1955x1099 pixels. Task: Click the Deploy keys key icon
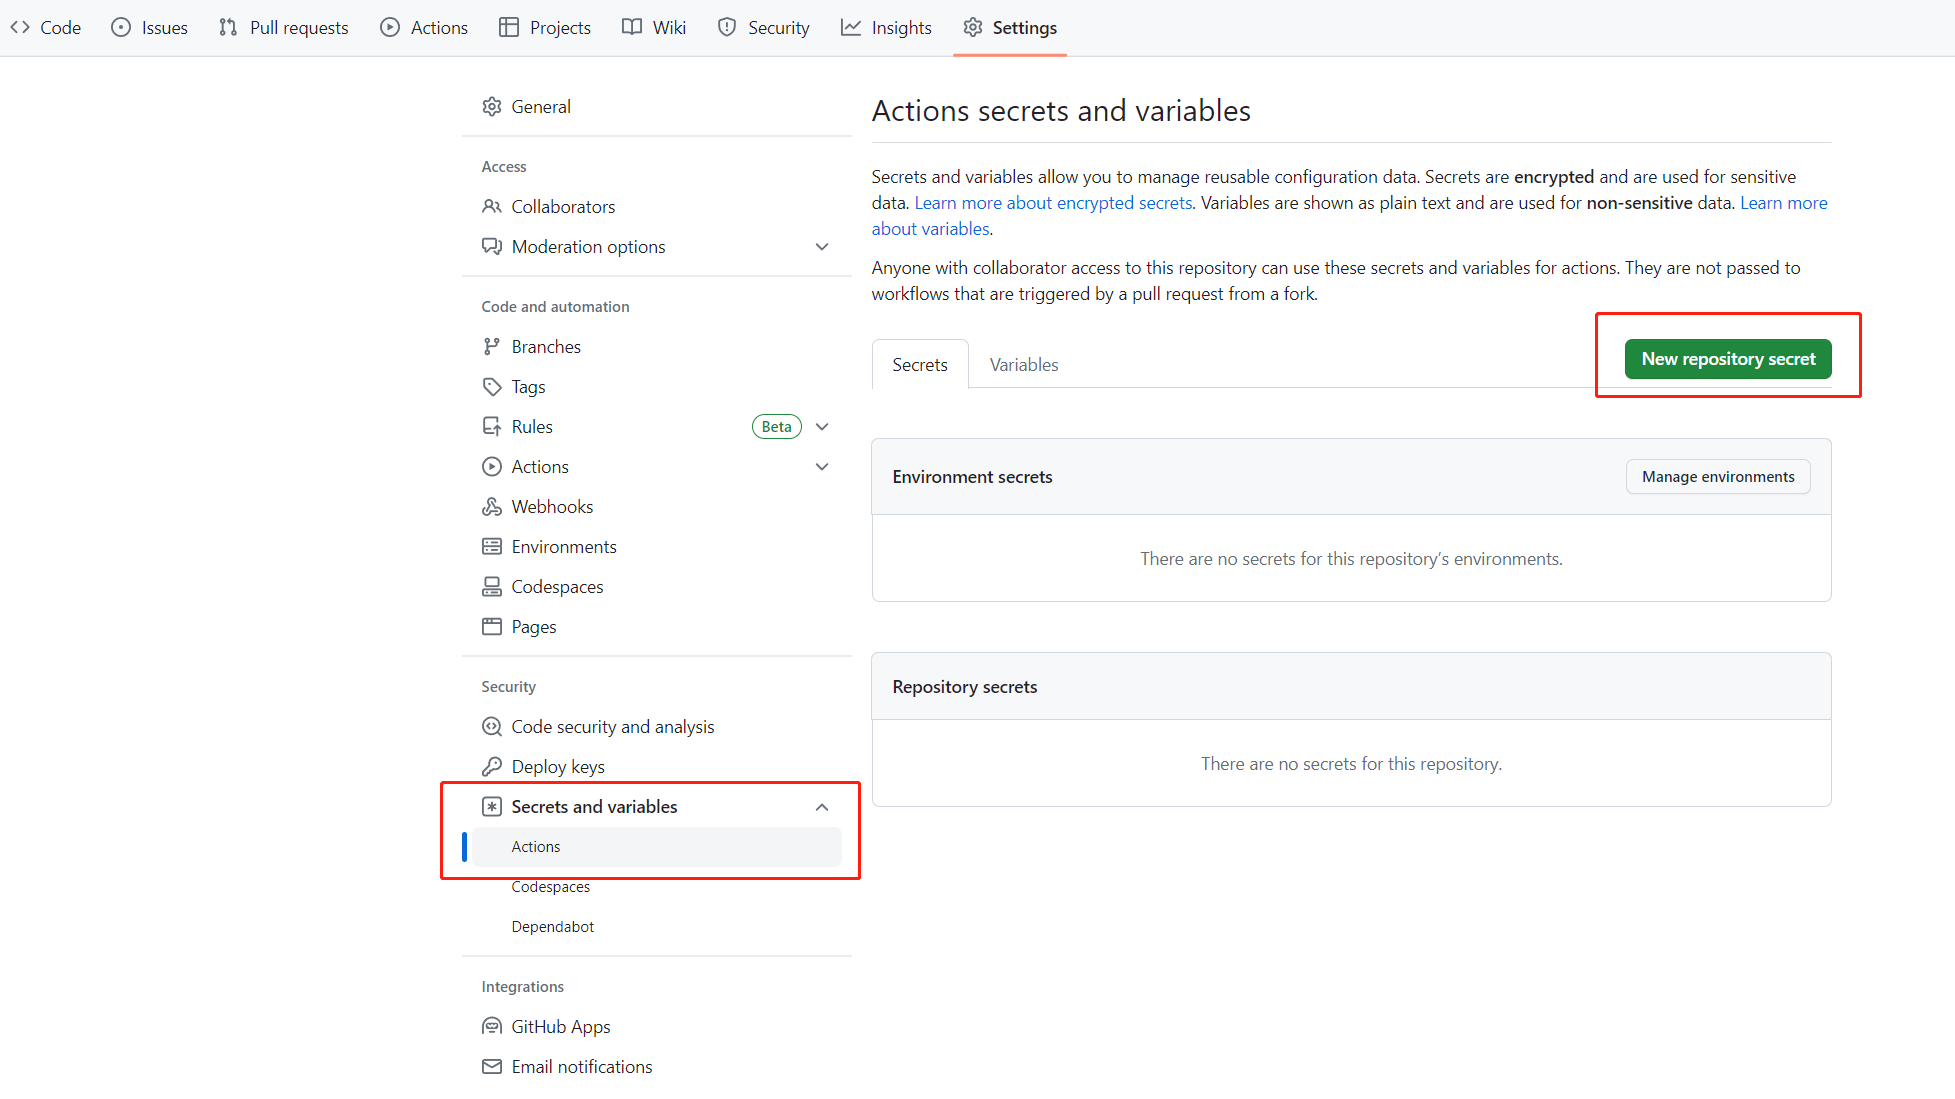click(491, 767)
